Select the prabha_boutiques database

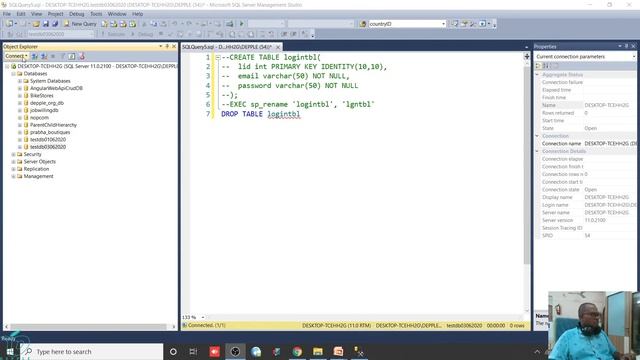tap(50, 132)
